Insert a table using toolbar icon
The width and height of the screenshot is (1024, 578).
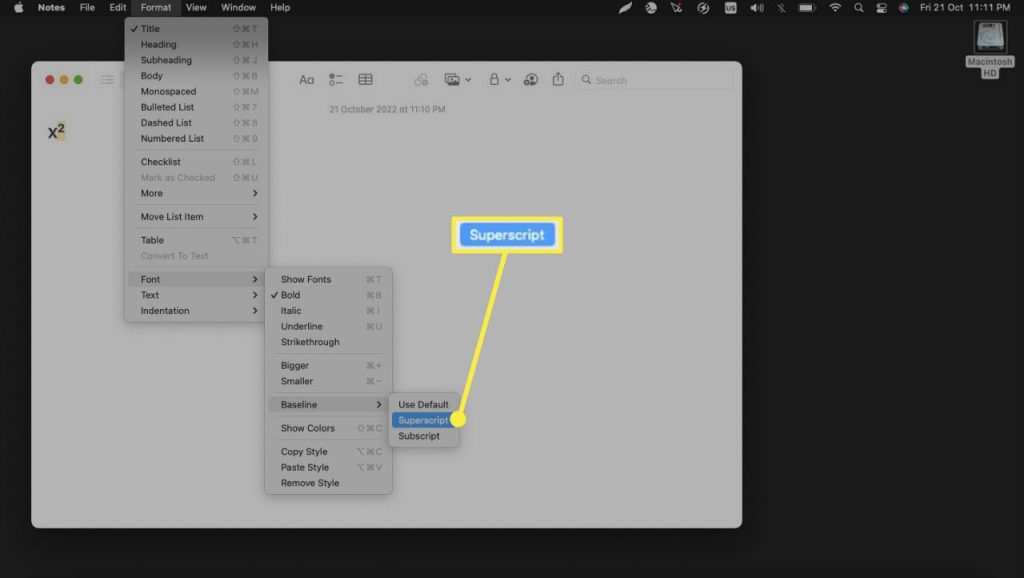365,80
